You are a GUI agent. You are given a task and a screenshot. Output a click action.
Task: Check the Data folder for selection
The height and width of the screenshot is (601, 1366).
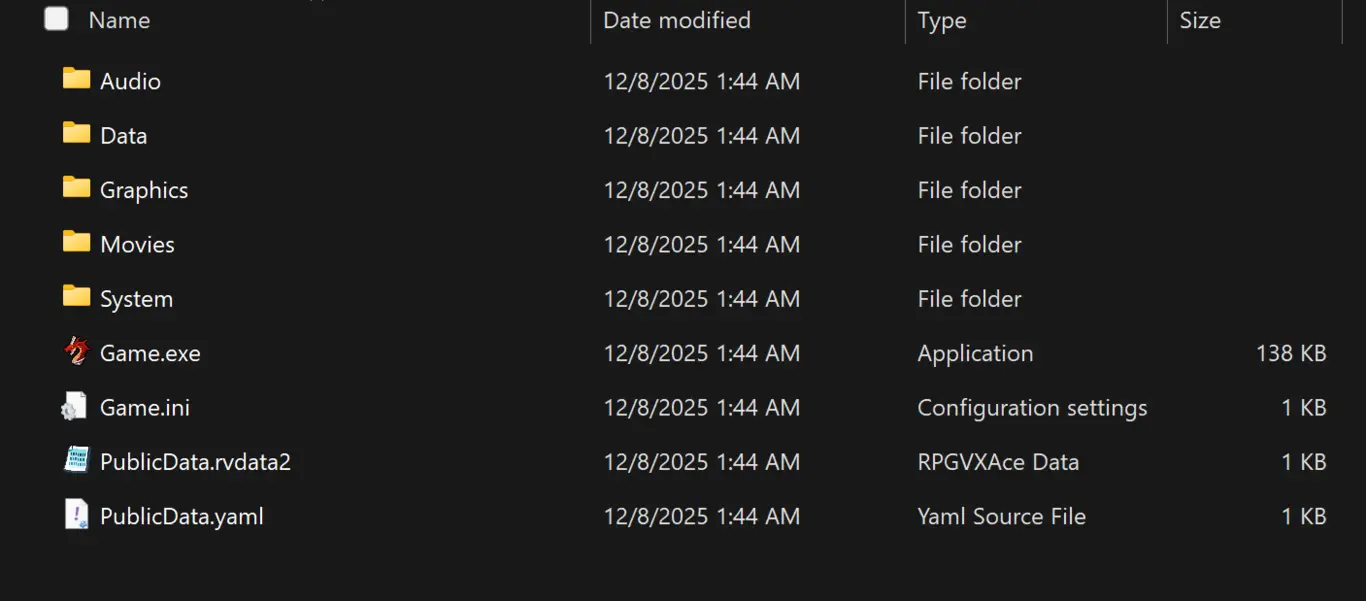pos(74,135)
